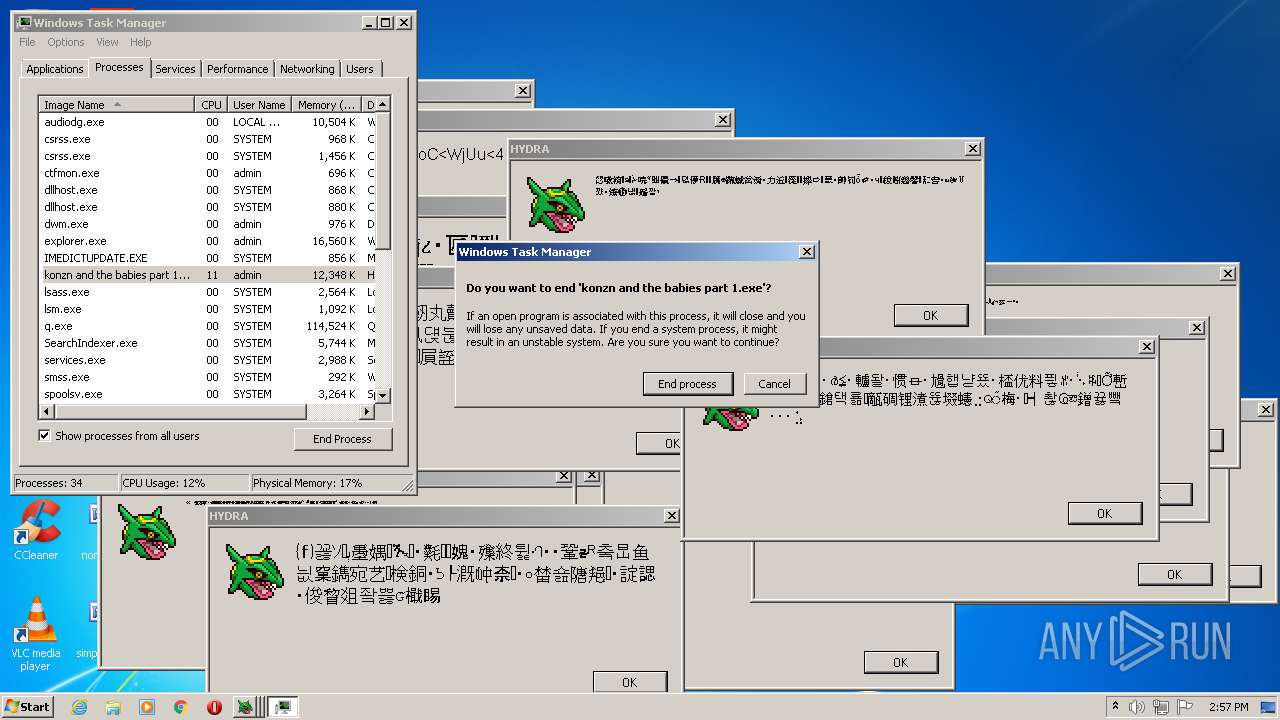Viewport: 1280px width, 720px height.
Task: Launch Windows Media Player from taskbar
Action: (147, 707)
